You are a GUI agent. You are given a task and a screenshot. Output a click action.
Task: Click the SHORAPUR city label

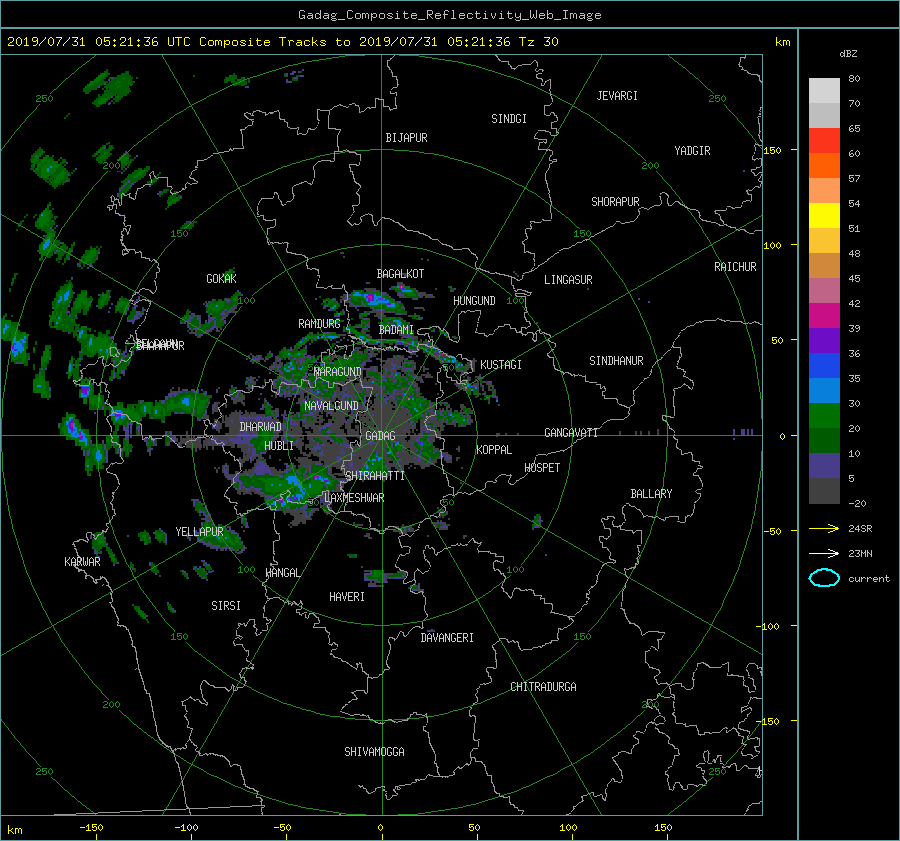pos(615,202)
